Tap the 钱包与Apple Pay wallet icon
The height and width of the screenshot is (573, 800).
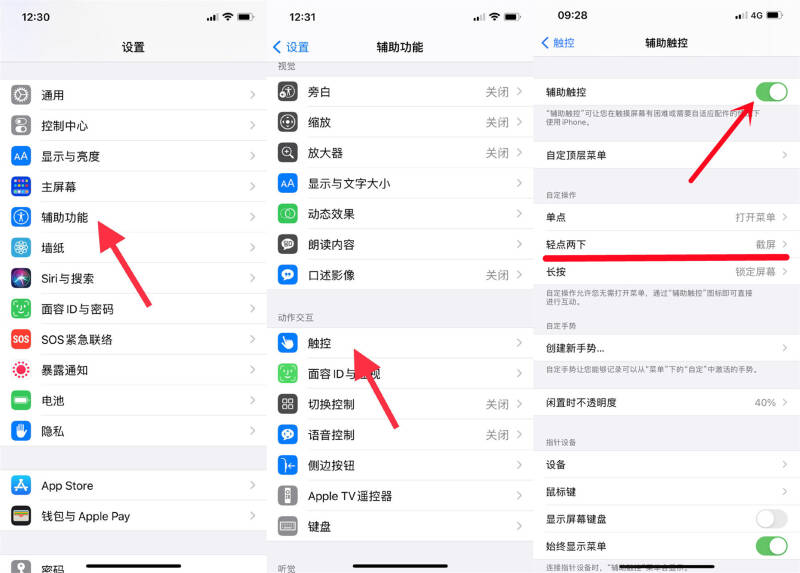click(x=21, y=516)
